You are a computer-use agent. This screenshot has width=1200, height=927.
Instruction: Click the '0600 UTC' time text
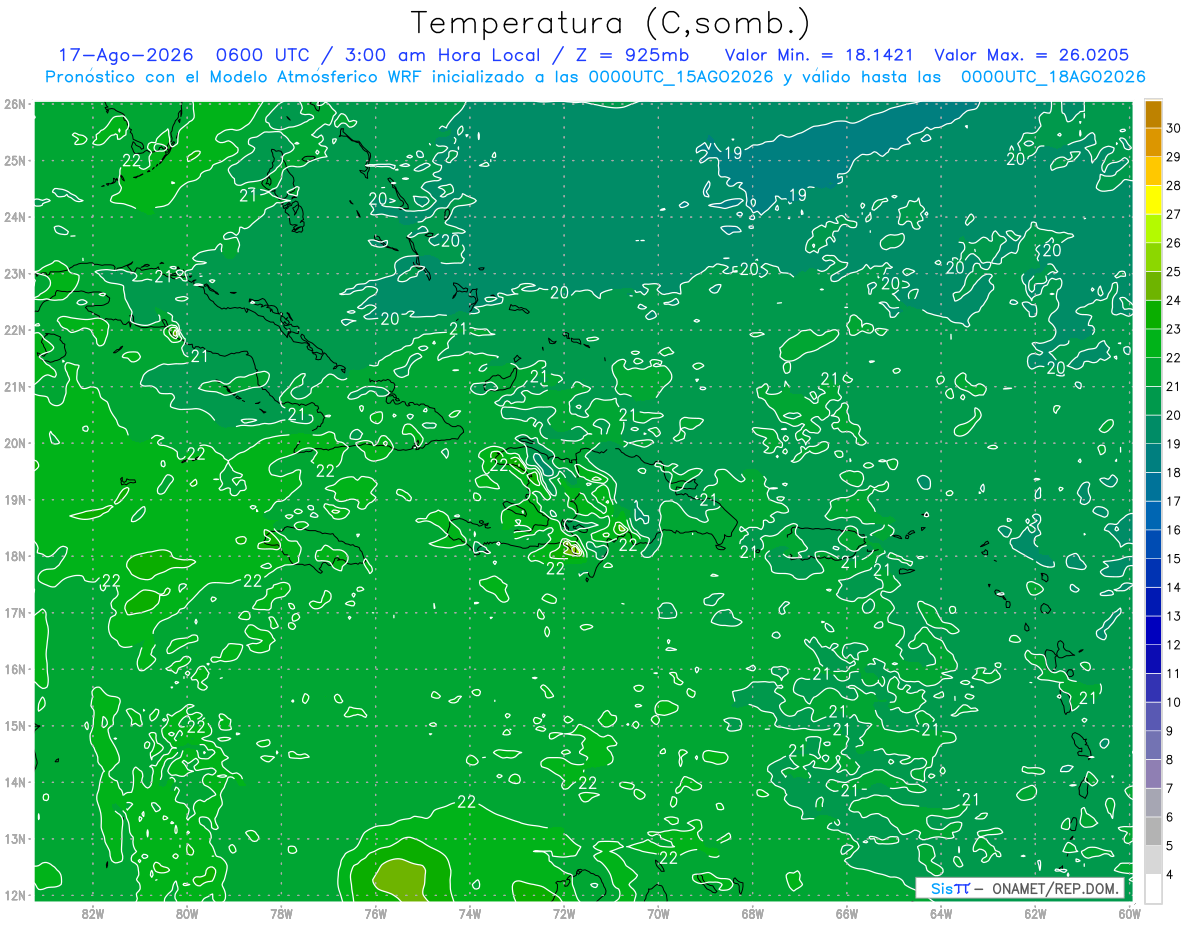coord(264,55)
